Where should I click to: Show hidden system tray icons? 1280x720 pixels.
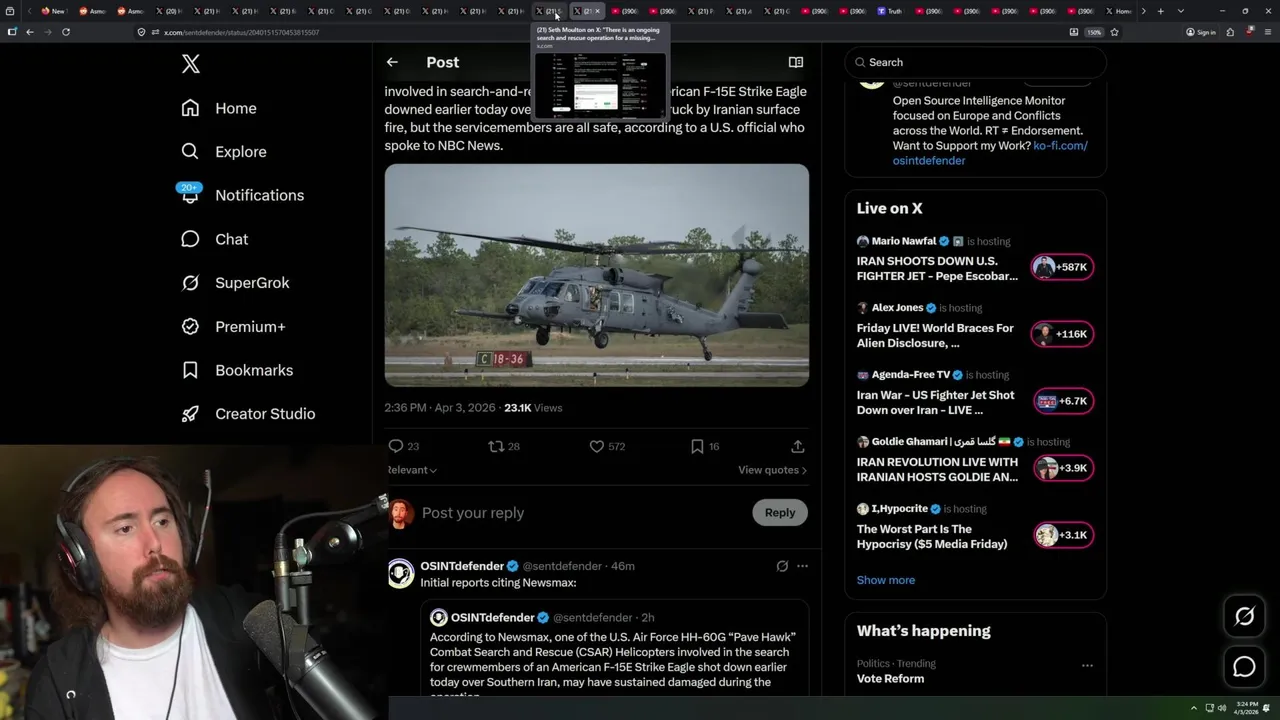pos(1193,708)
